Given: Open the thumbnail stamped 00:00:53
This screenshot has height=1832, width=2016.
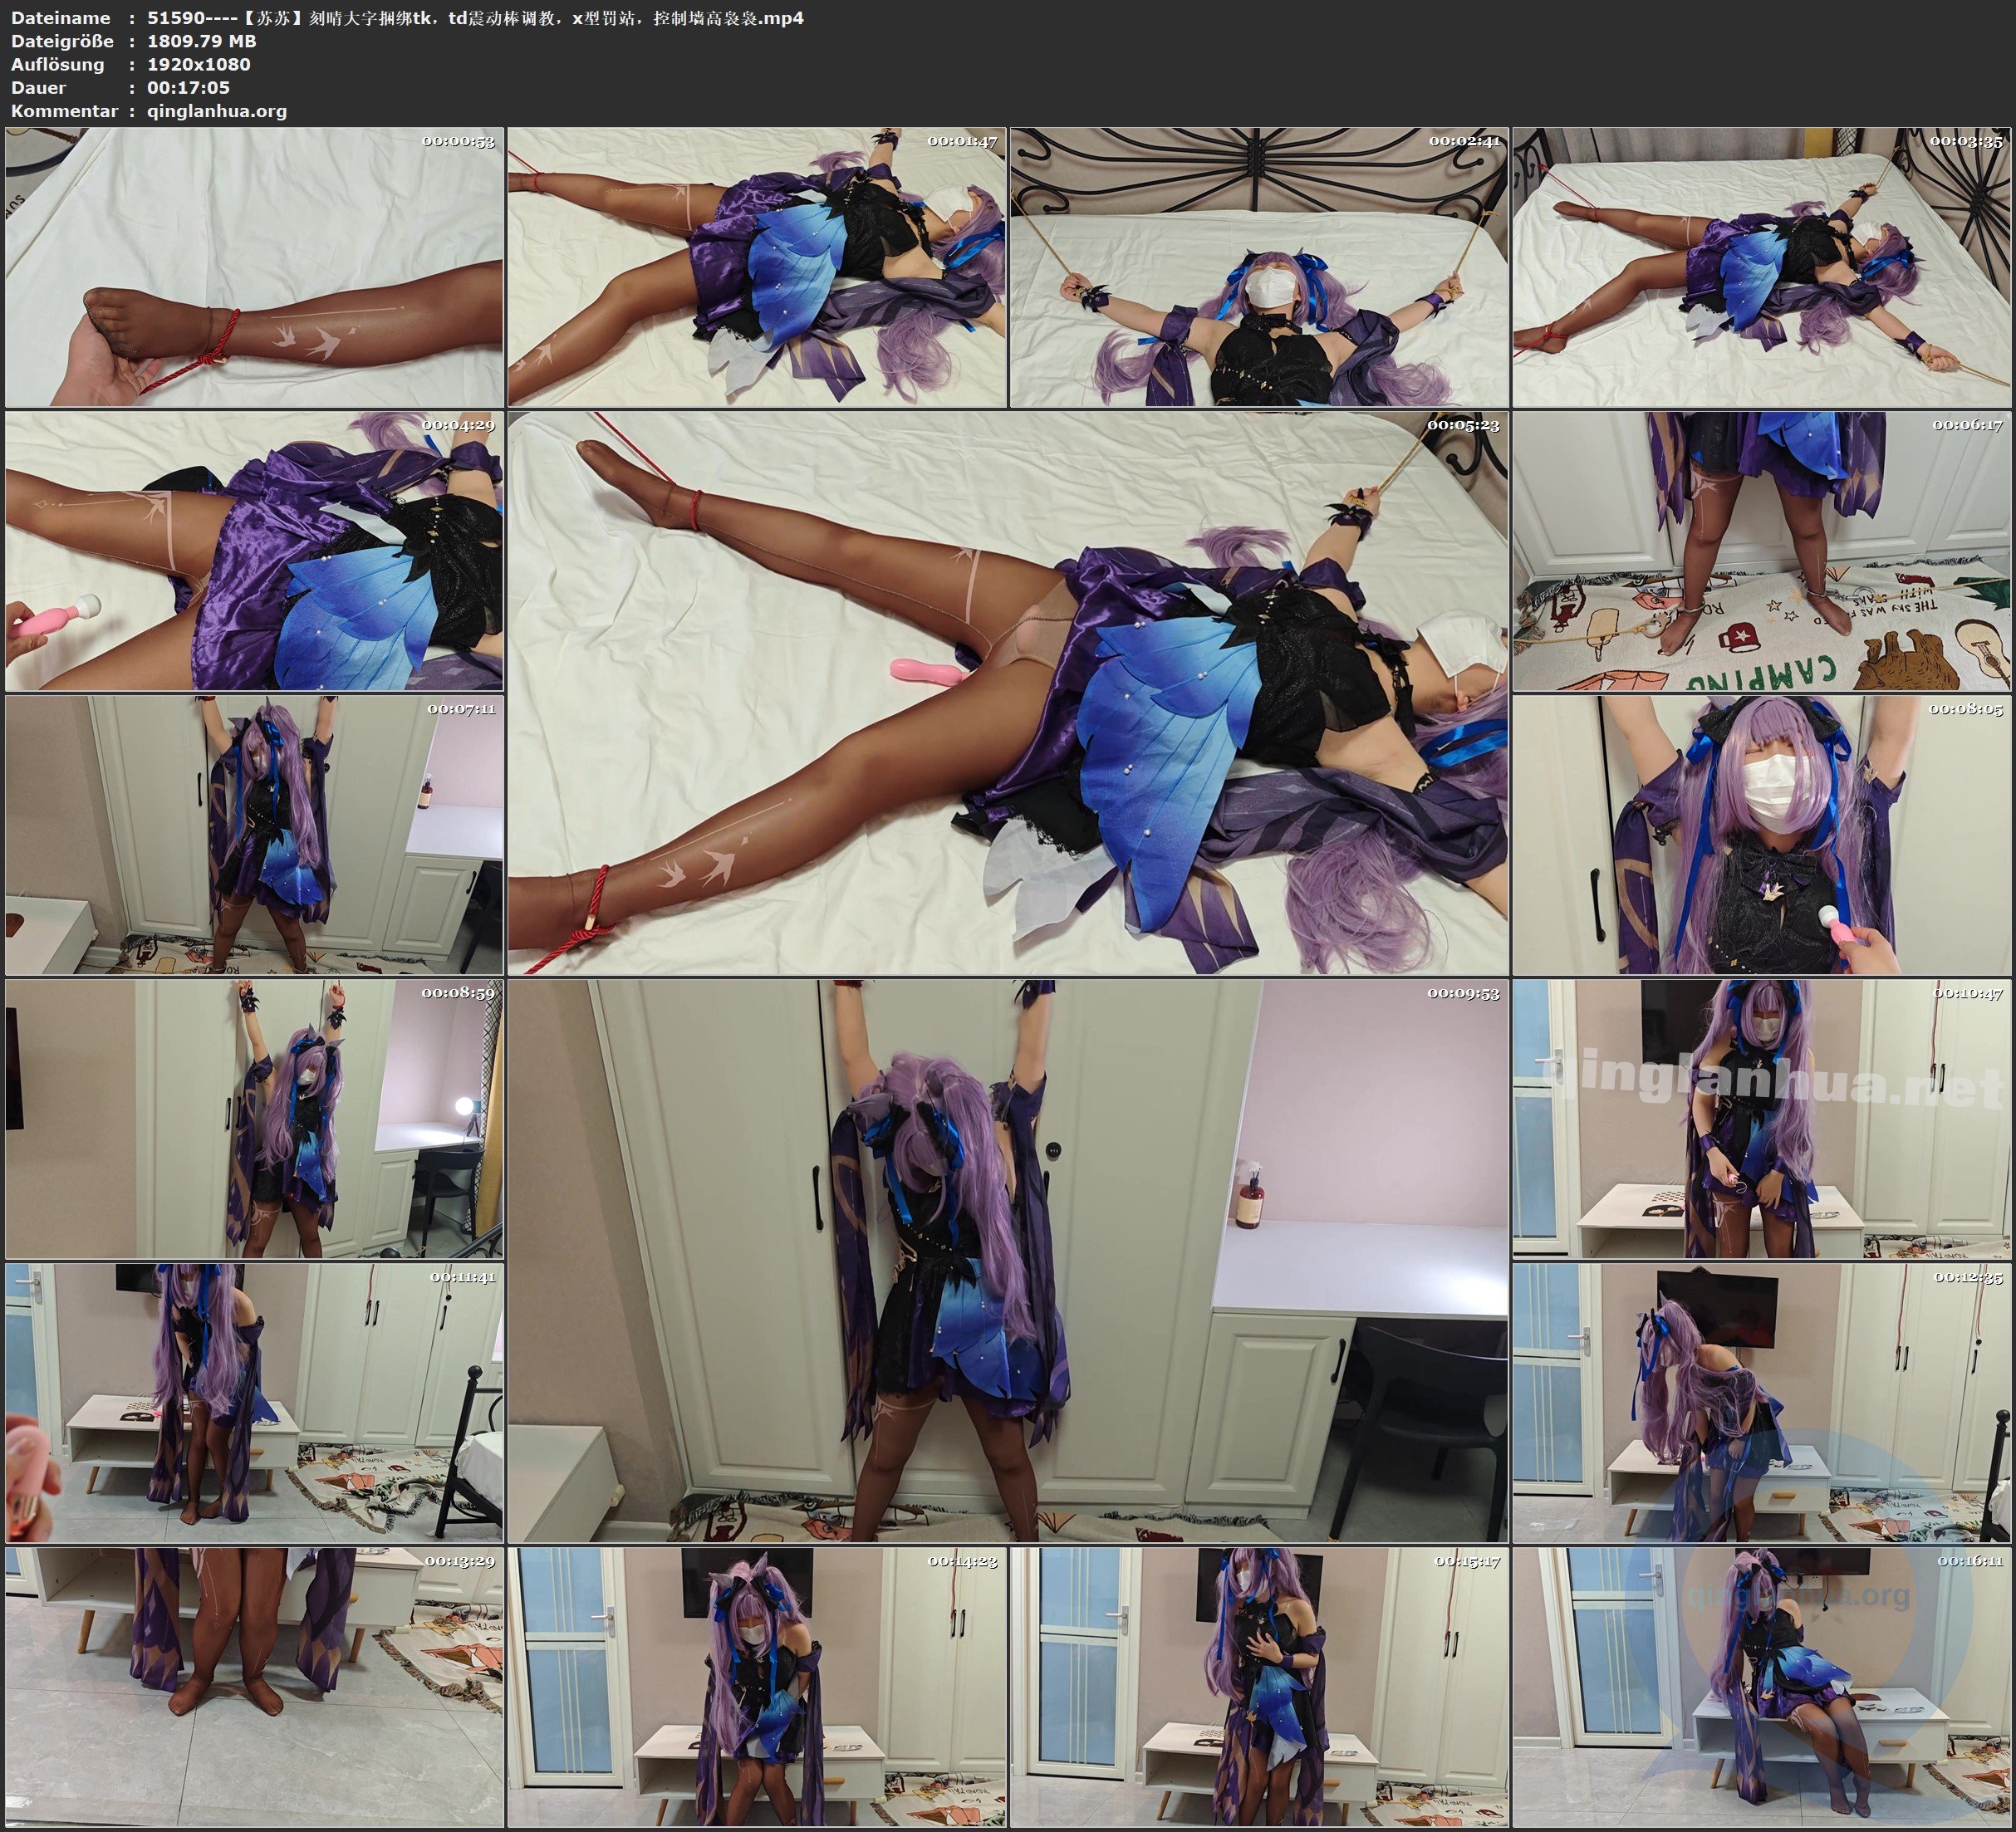Looking at the screenshot, I should click(254, 267).
